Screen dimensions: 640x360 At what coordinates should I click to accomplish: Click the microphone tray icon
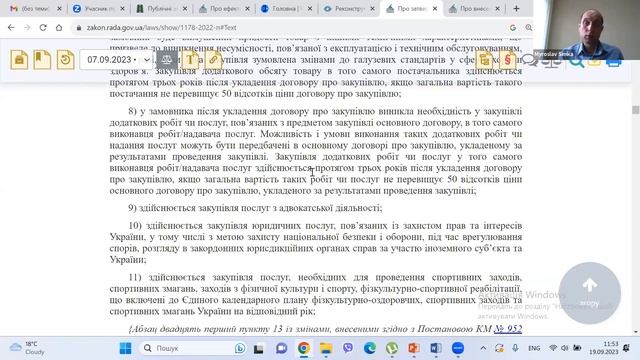516,348
